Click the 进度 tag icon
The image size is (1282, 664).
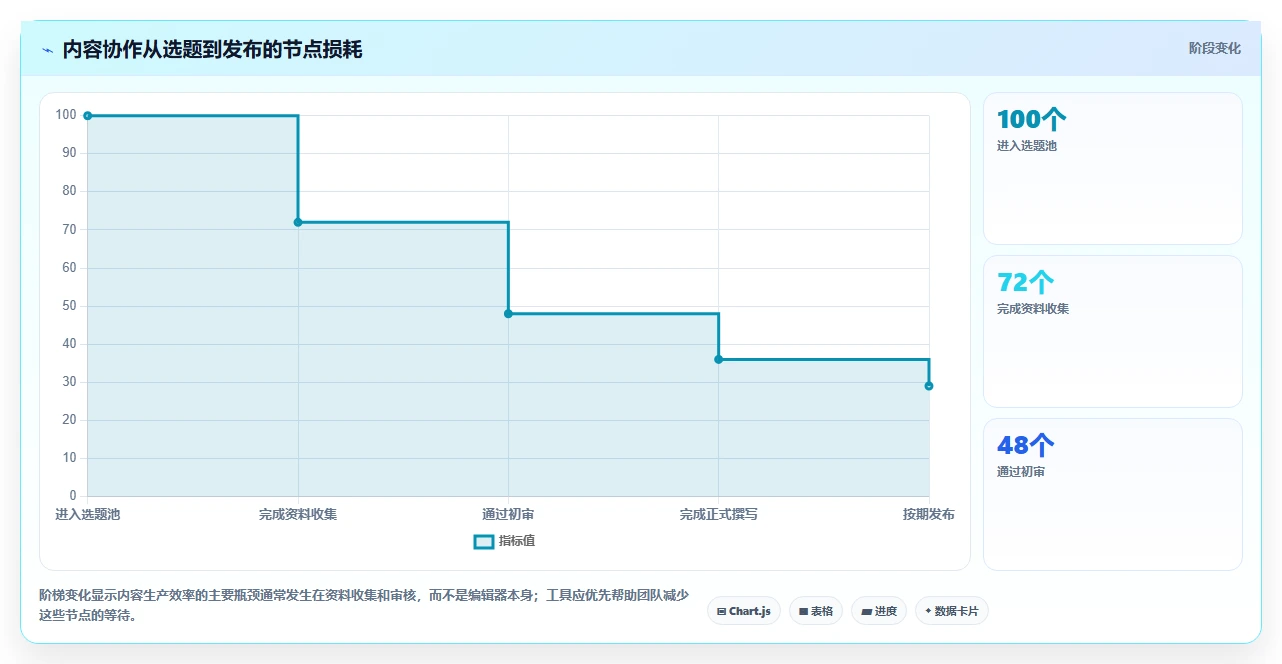pos(866,611)
